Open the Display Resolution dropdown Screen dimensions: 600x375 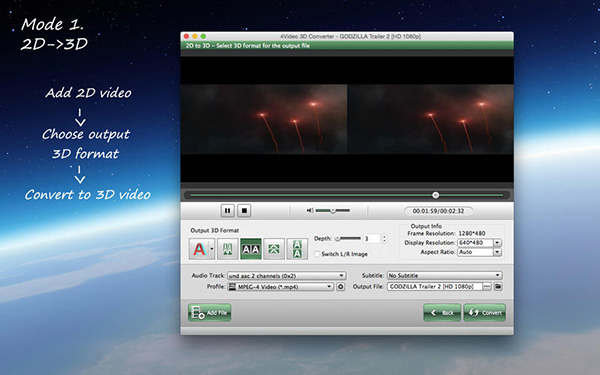497,243
